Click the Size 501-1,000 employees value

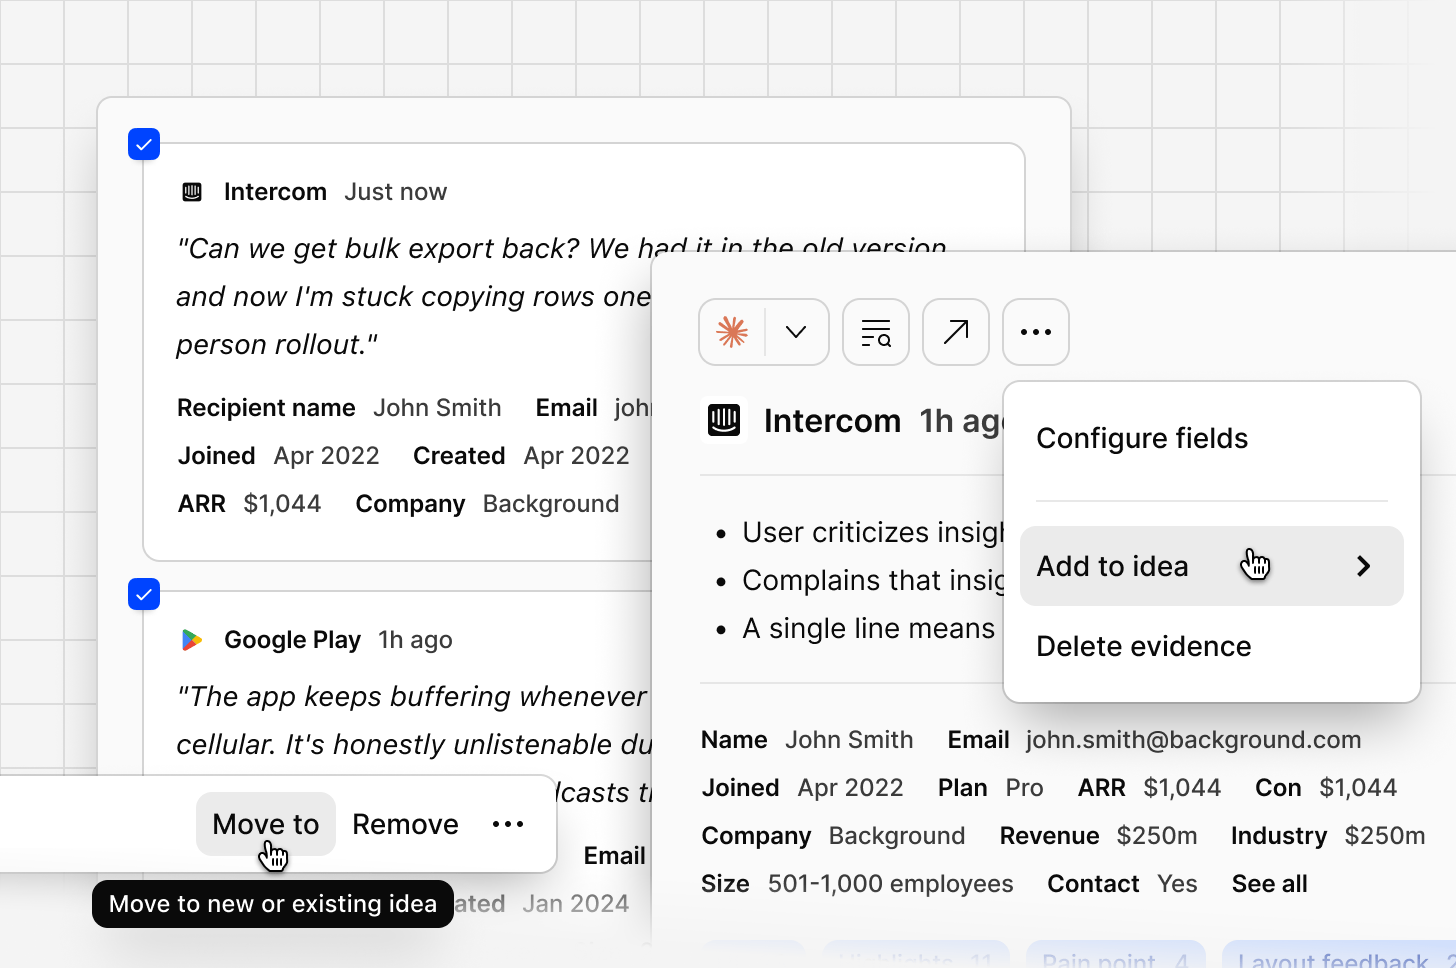tap(890, 884)
